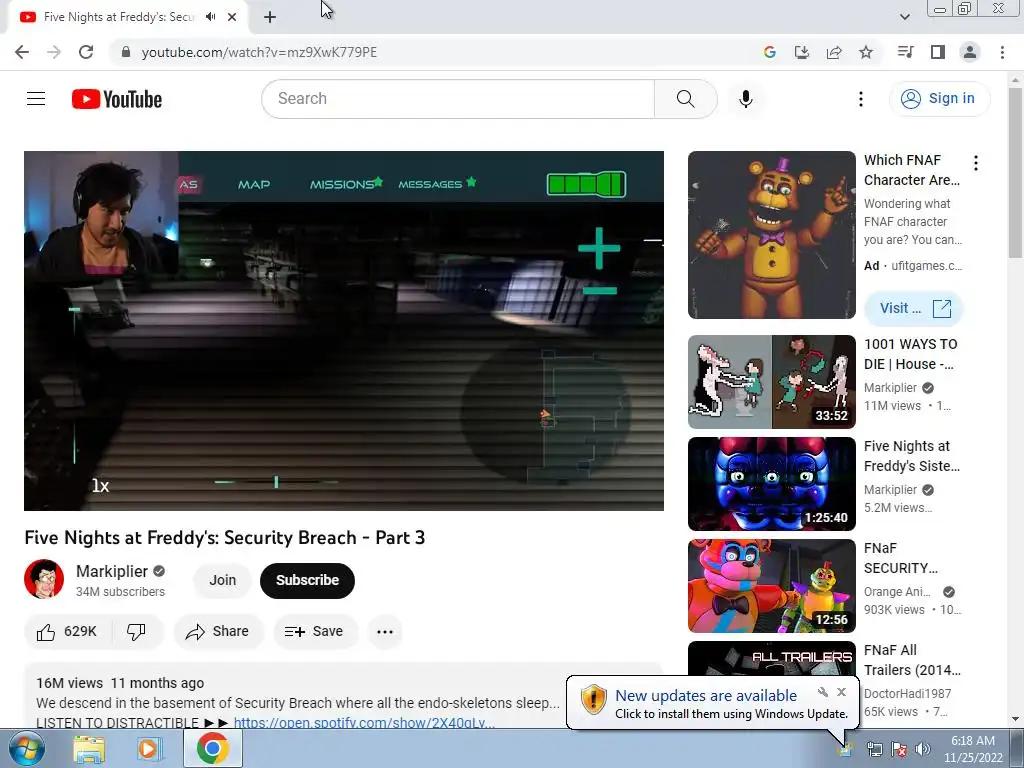This screenshot has height=768, width=1024.
Task: Launch Windows Media Player from taskbar
Action: tap(150, 748)
